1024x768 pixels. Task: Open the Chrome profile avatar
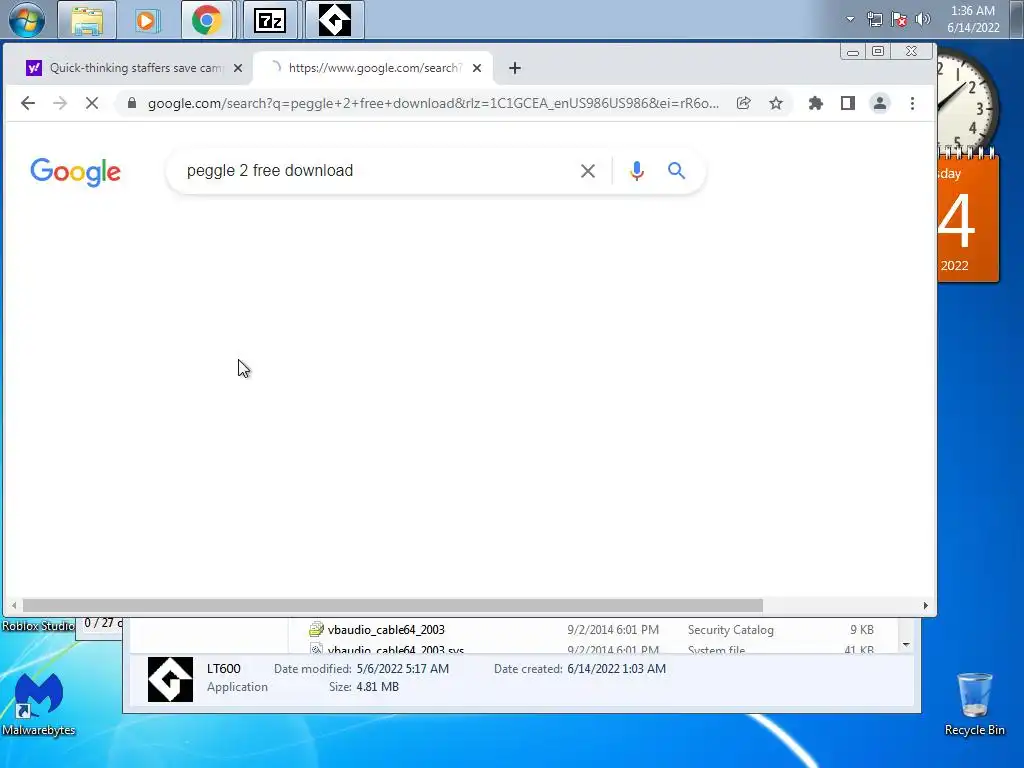pyautogui.click(x=880, y=103)
